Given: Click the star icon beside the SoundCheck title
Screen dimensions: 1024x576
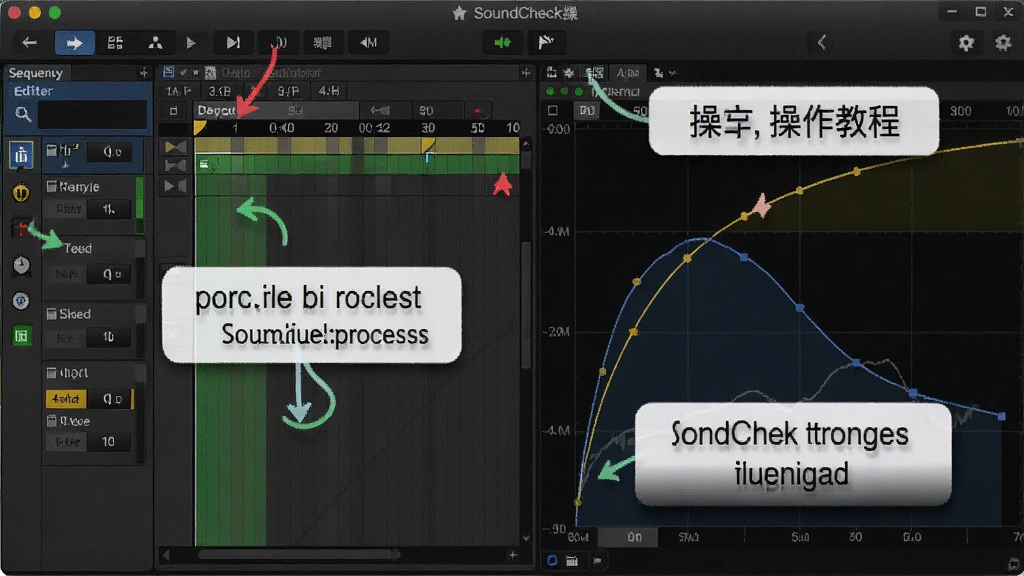Looking at the screenshot, I should pyautogui.click(x=459, y=13).
